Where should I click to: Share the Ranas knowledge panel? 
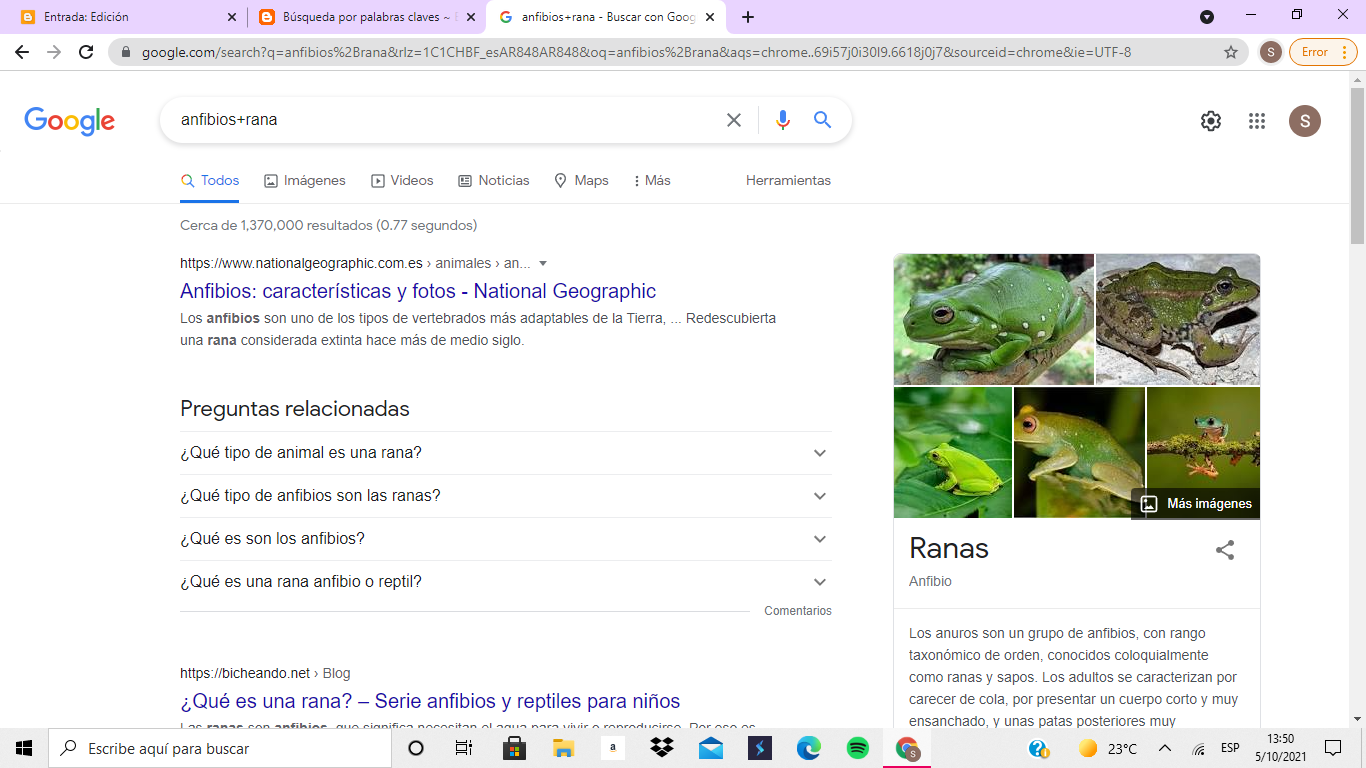(1225, 549)
